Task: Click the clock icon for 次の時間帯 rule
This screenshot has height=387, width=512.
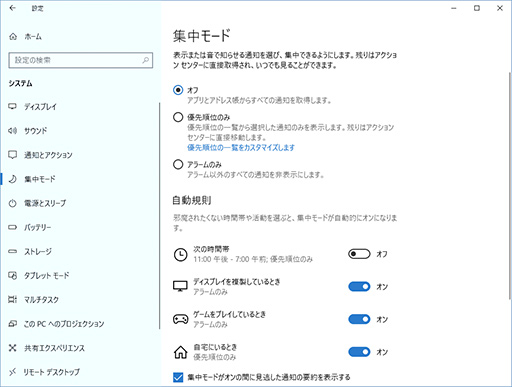Action: pos(180,255)
